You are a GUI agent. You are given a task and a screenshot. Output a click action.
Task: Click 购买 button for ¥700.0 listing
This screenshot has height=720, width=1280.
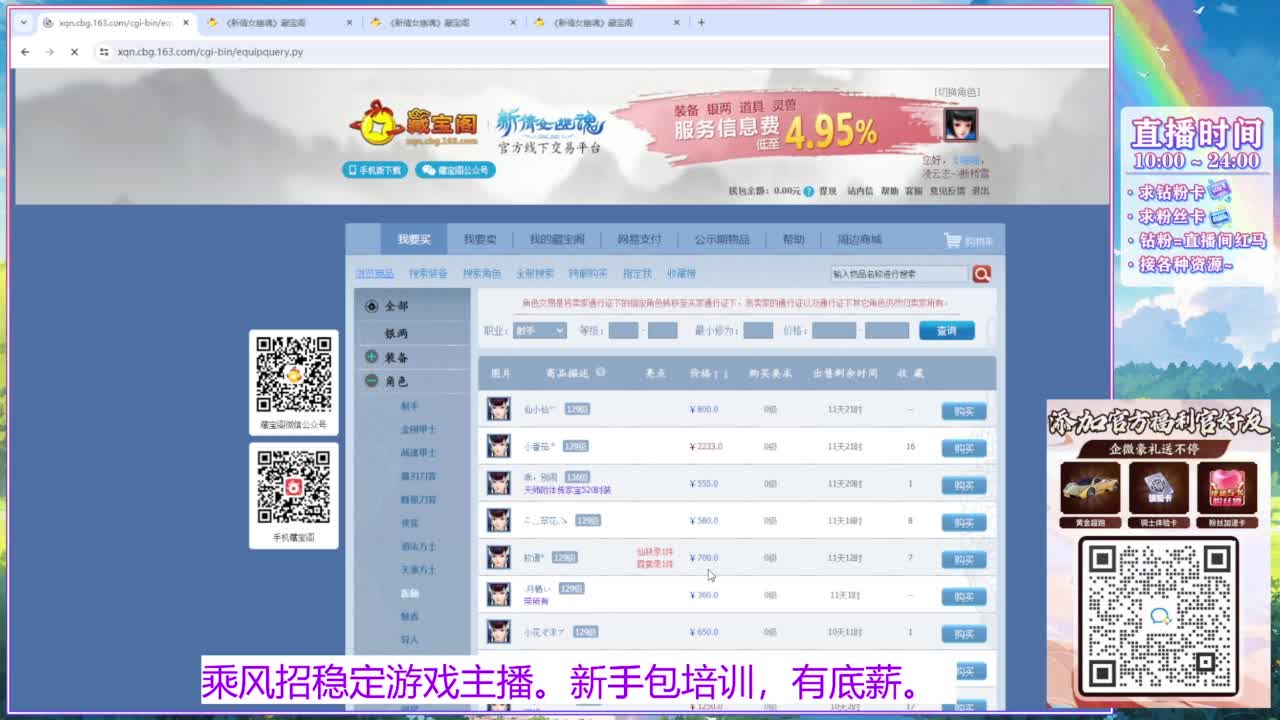(x=964, y=559)
